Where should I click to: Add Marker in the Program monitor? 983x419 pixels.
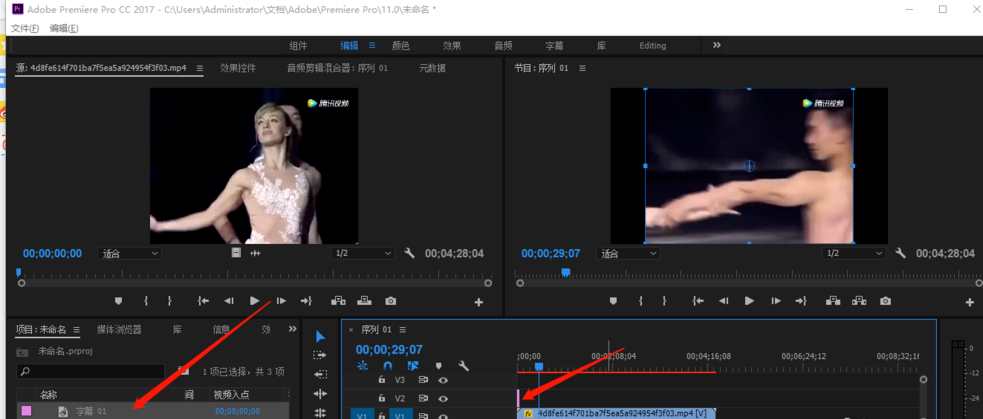612,301
